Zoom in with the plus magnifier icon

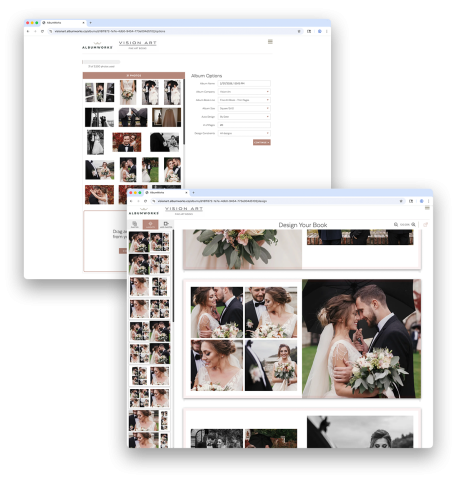click(413, 225)
